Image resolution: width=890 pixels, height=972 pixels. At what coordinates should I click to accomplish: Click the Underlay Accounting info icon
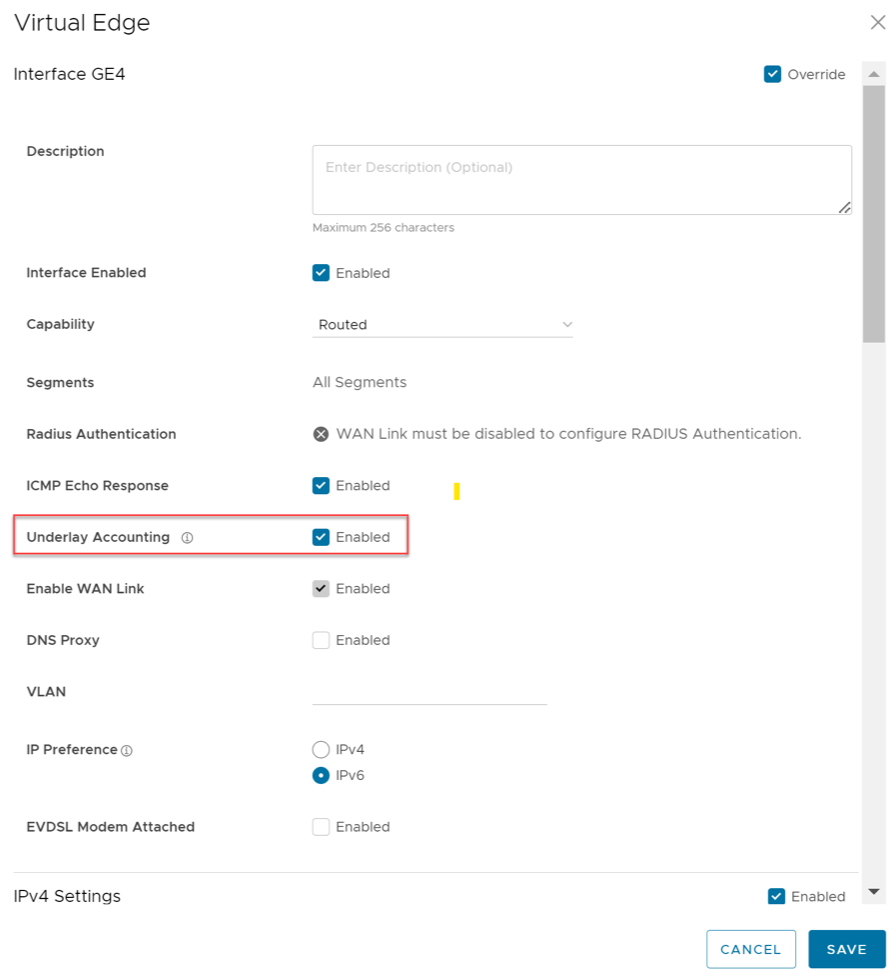187,538
